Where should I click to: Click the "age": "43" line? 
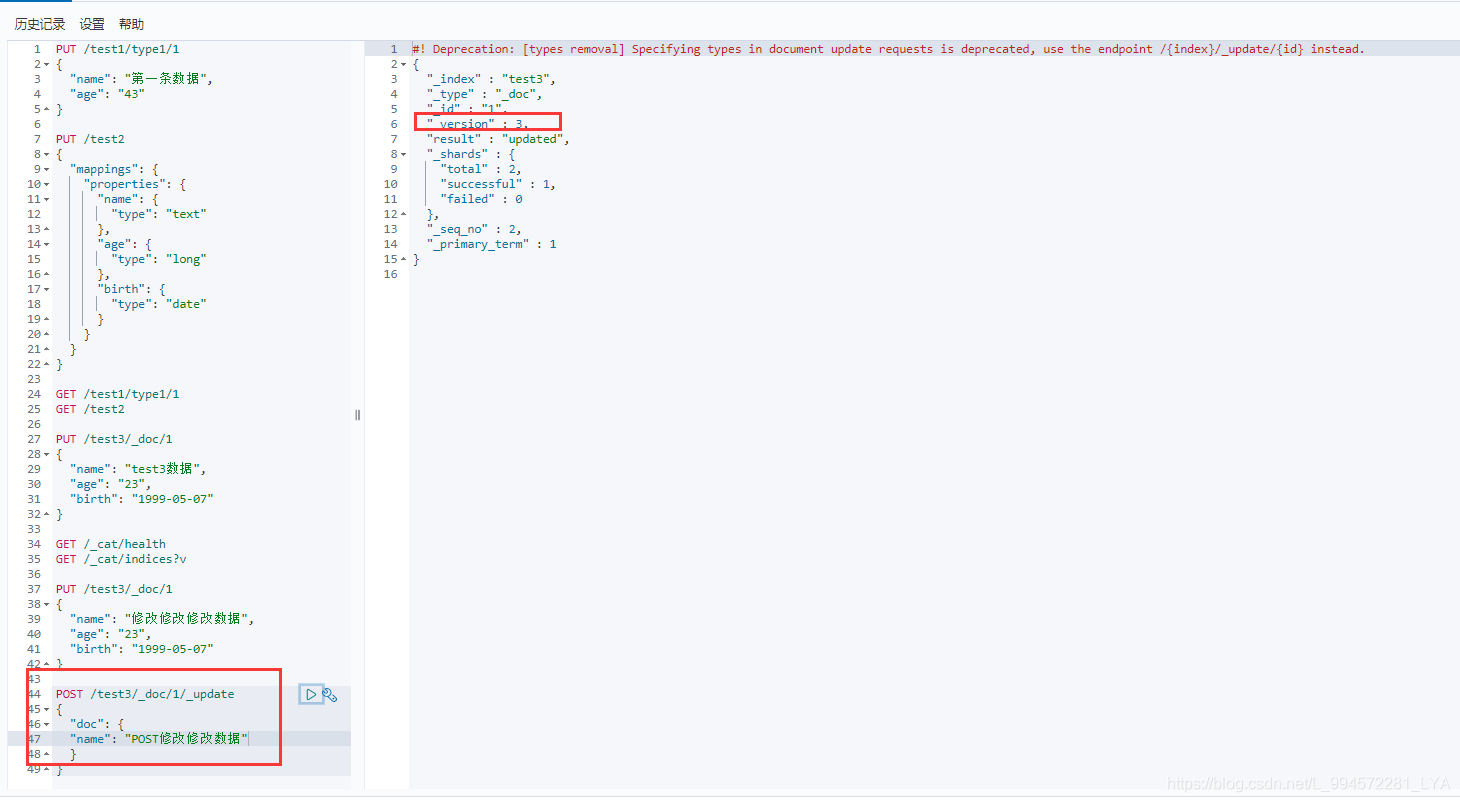108,94
